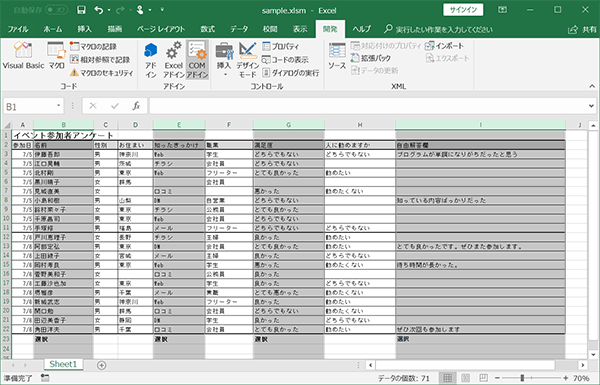600x385 pixels.
Task: Switch to the ホーム tab
Action: pos(53,29)
